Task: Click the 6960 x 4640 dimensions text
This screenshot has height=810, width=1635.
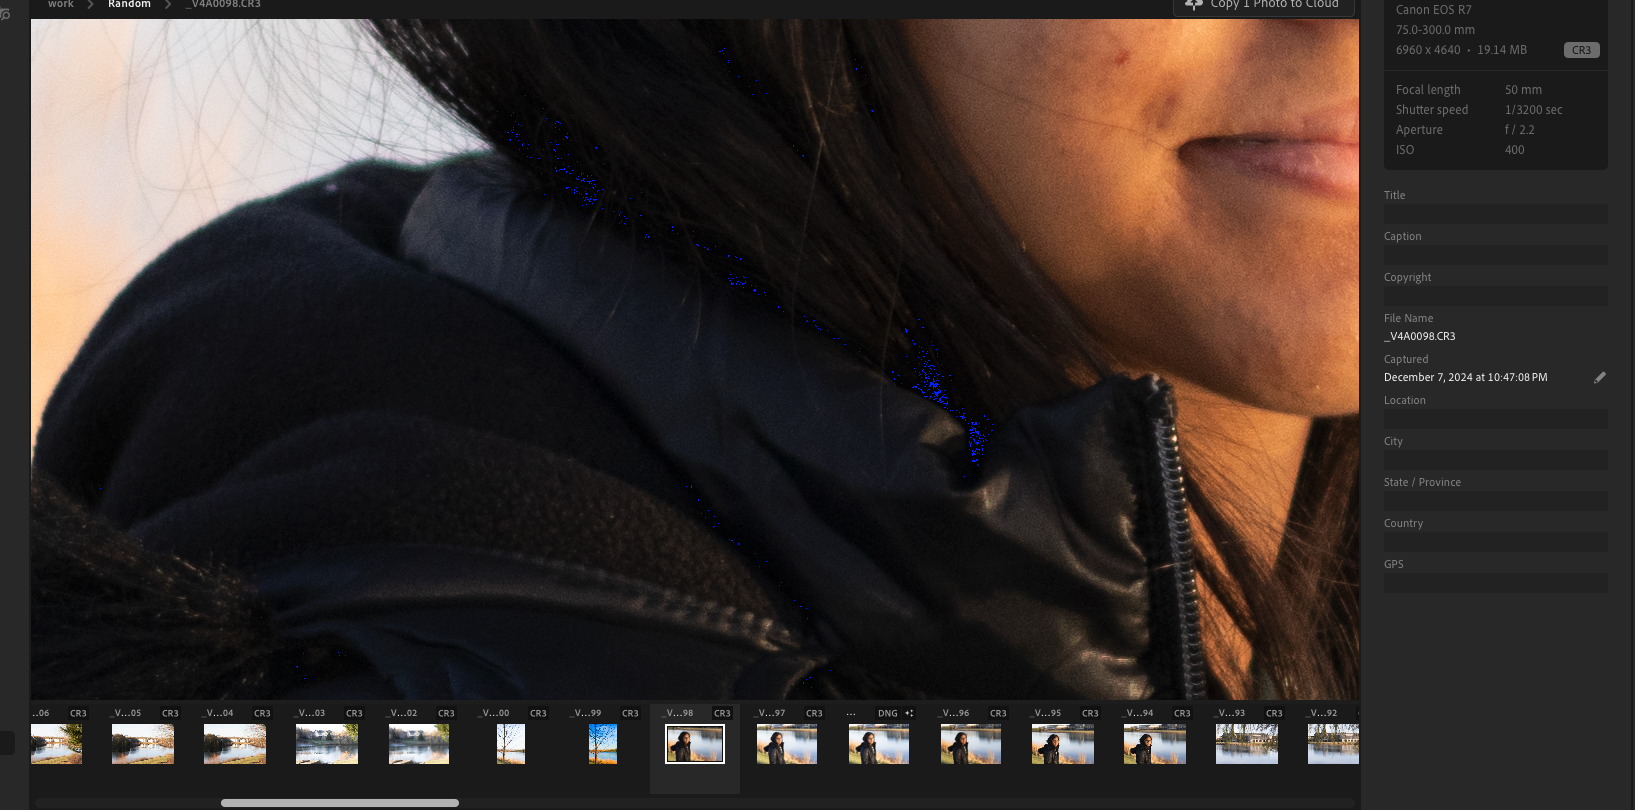Action: click(x=1428, y=50)
